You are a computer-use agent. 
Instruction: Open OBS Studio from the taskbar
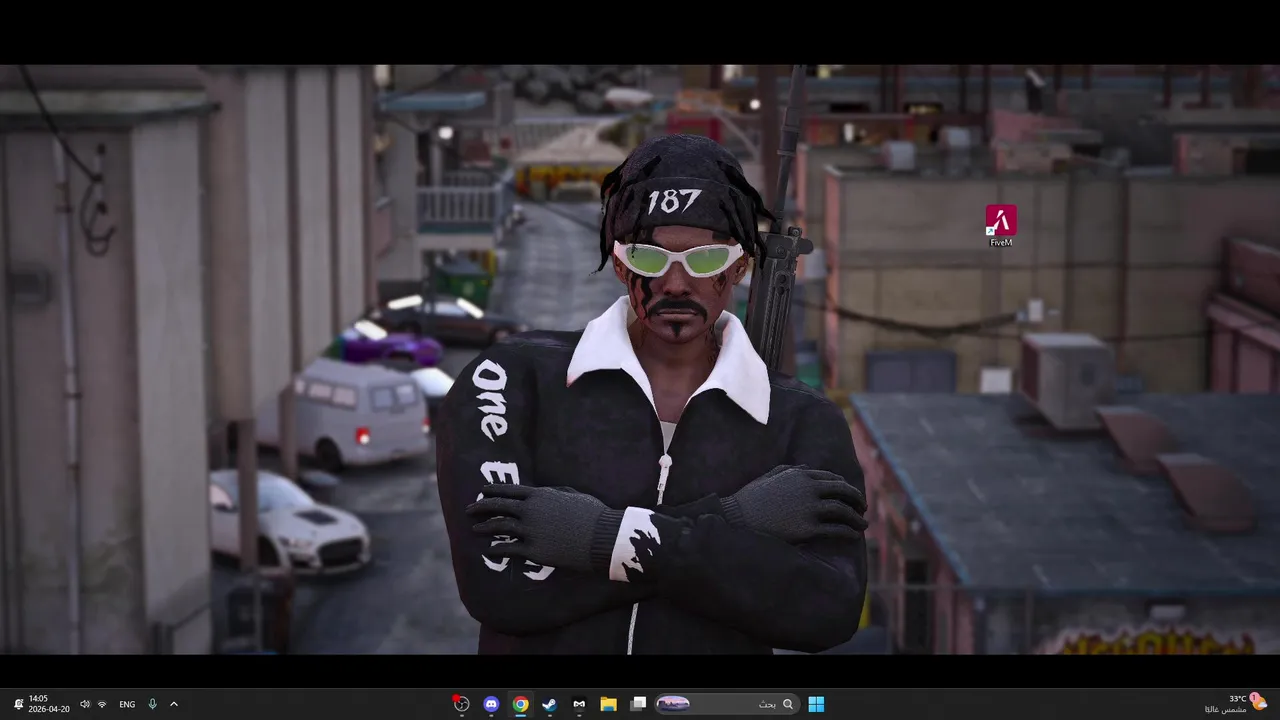(461, 704)
